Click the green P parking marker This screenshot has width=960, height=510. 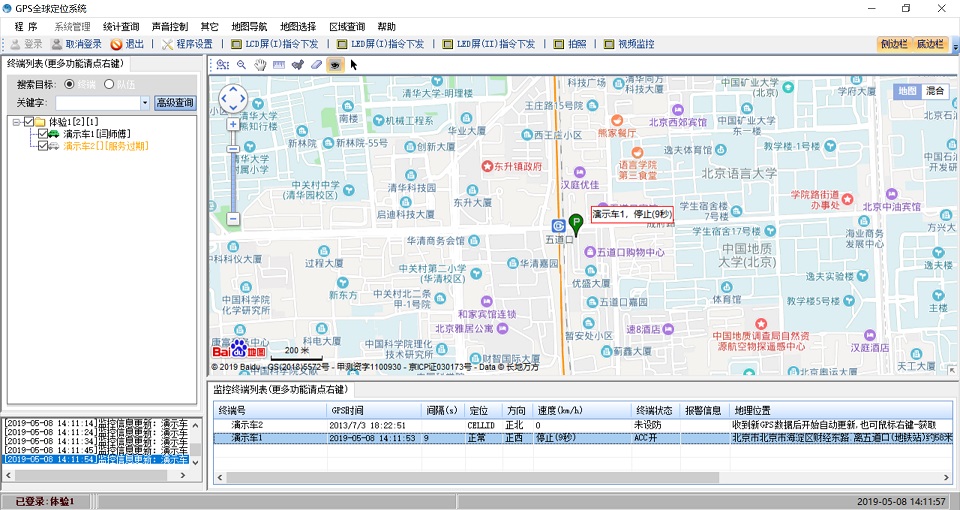tap(576, 224)
